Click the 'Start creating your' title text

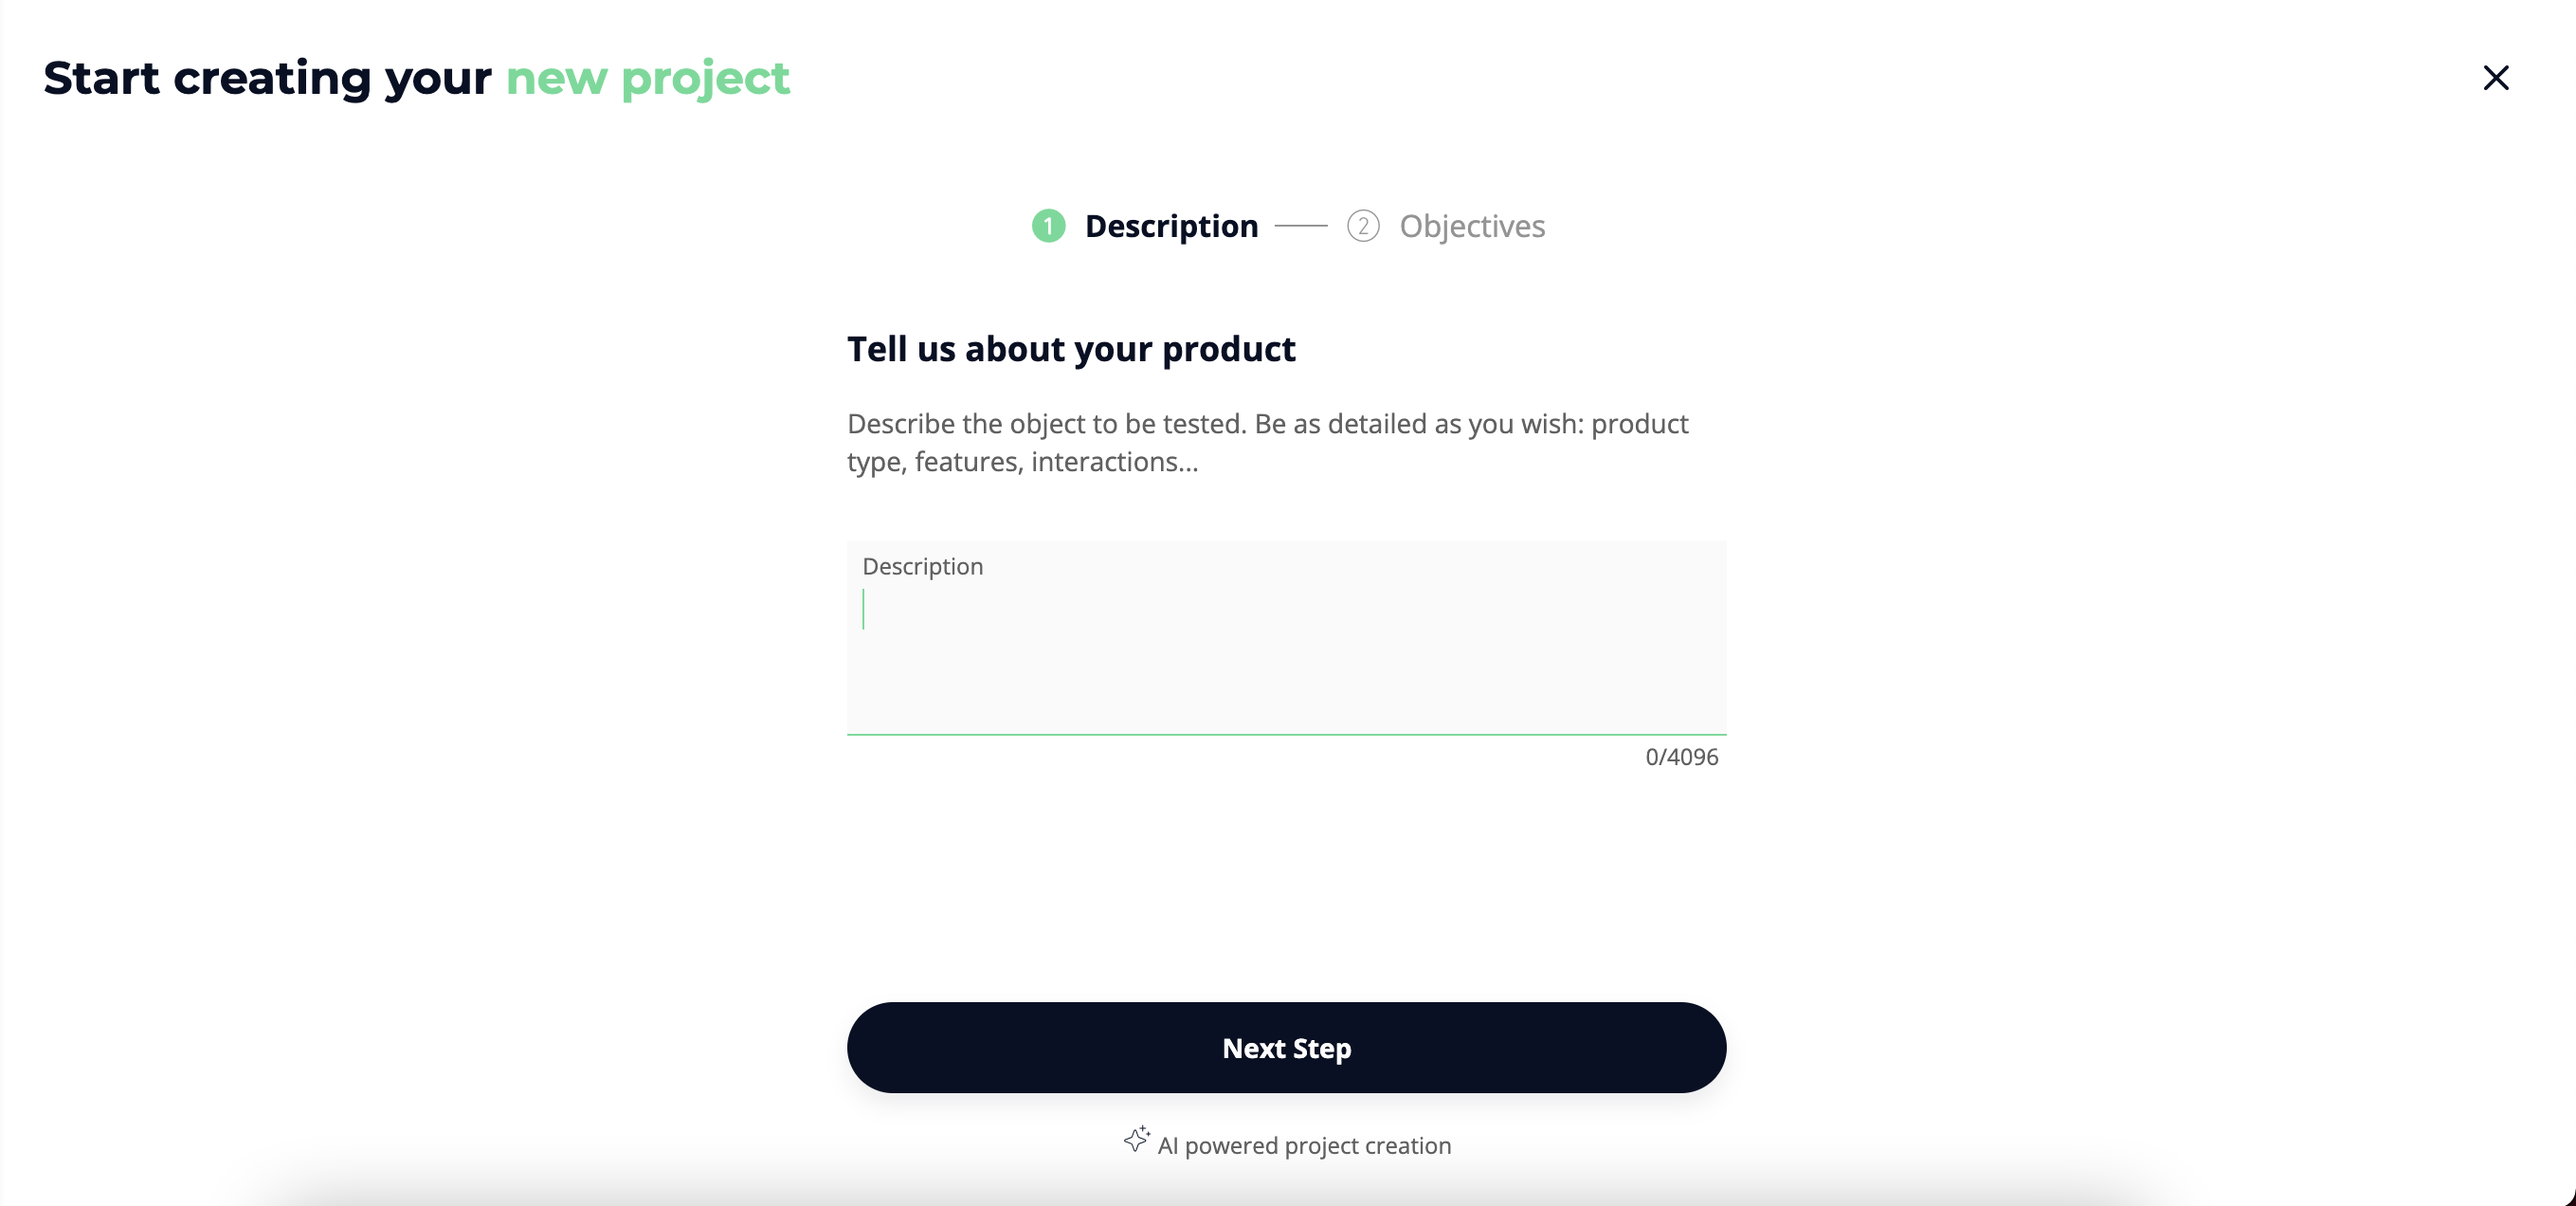(x=267, y=78)
